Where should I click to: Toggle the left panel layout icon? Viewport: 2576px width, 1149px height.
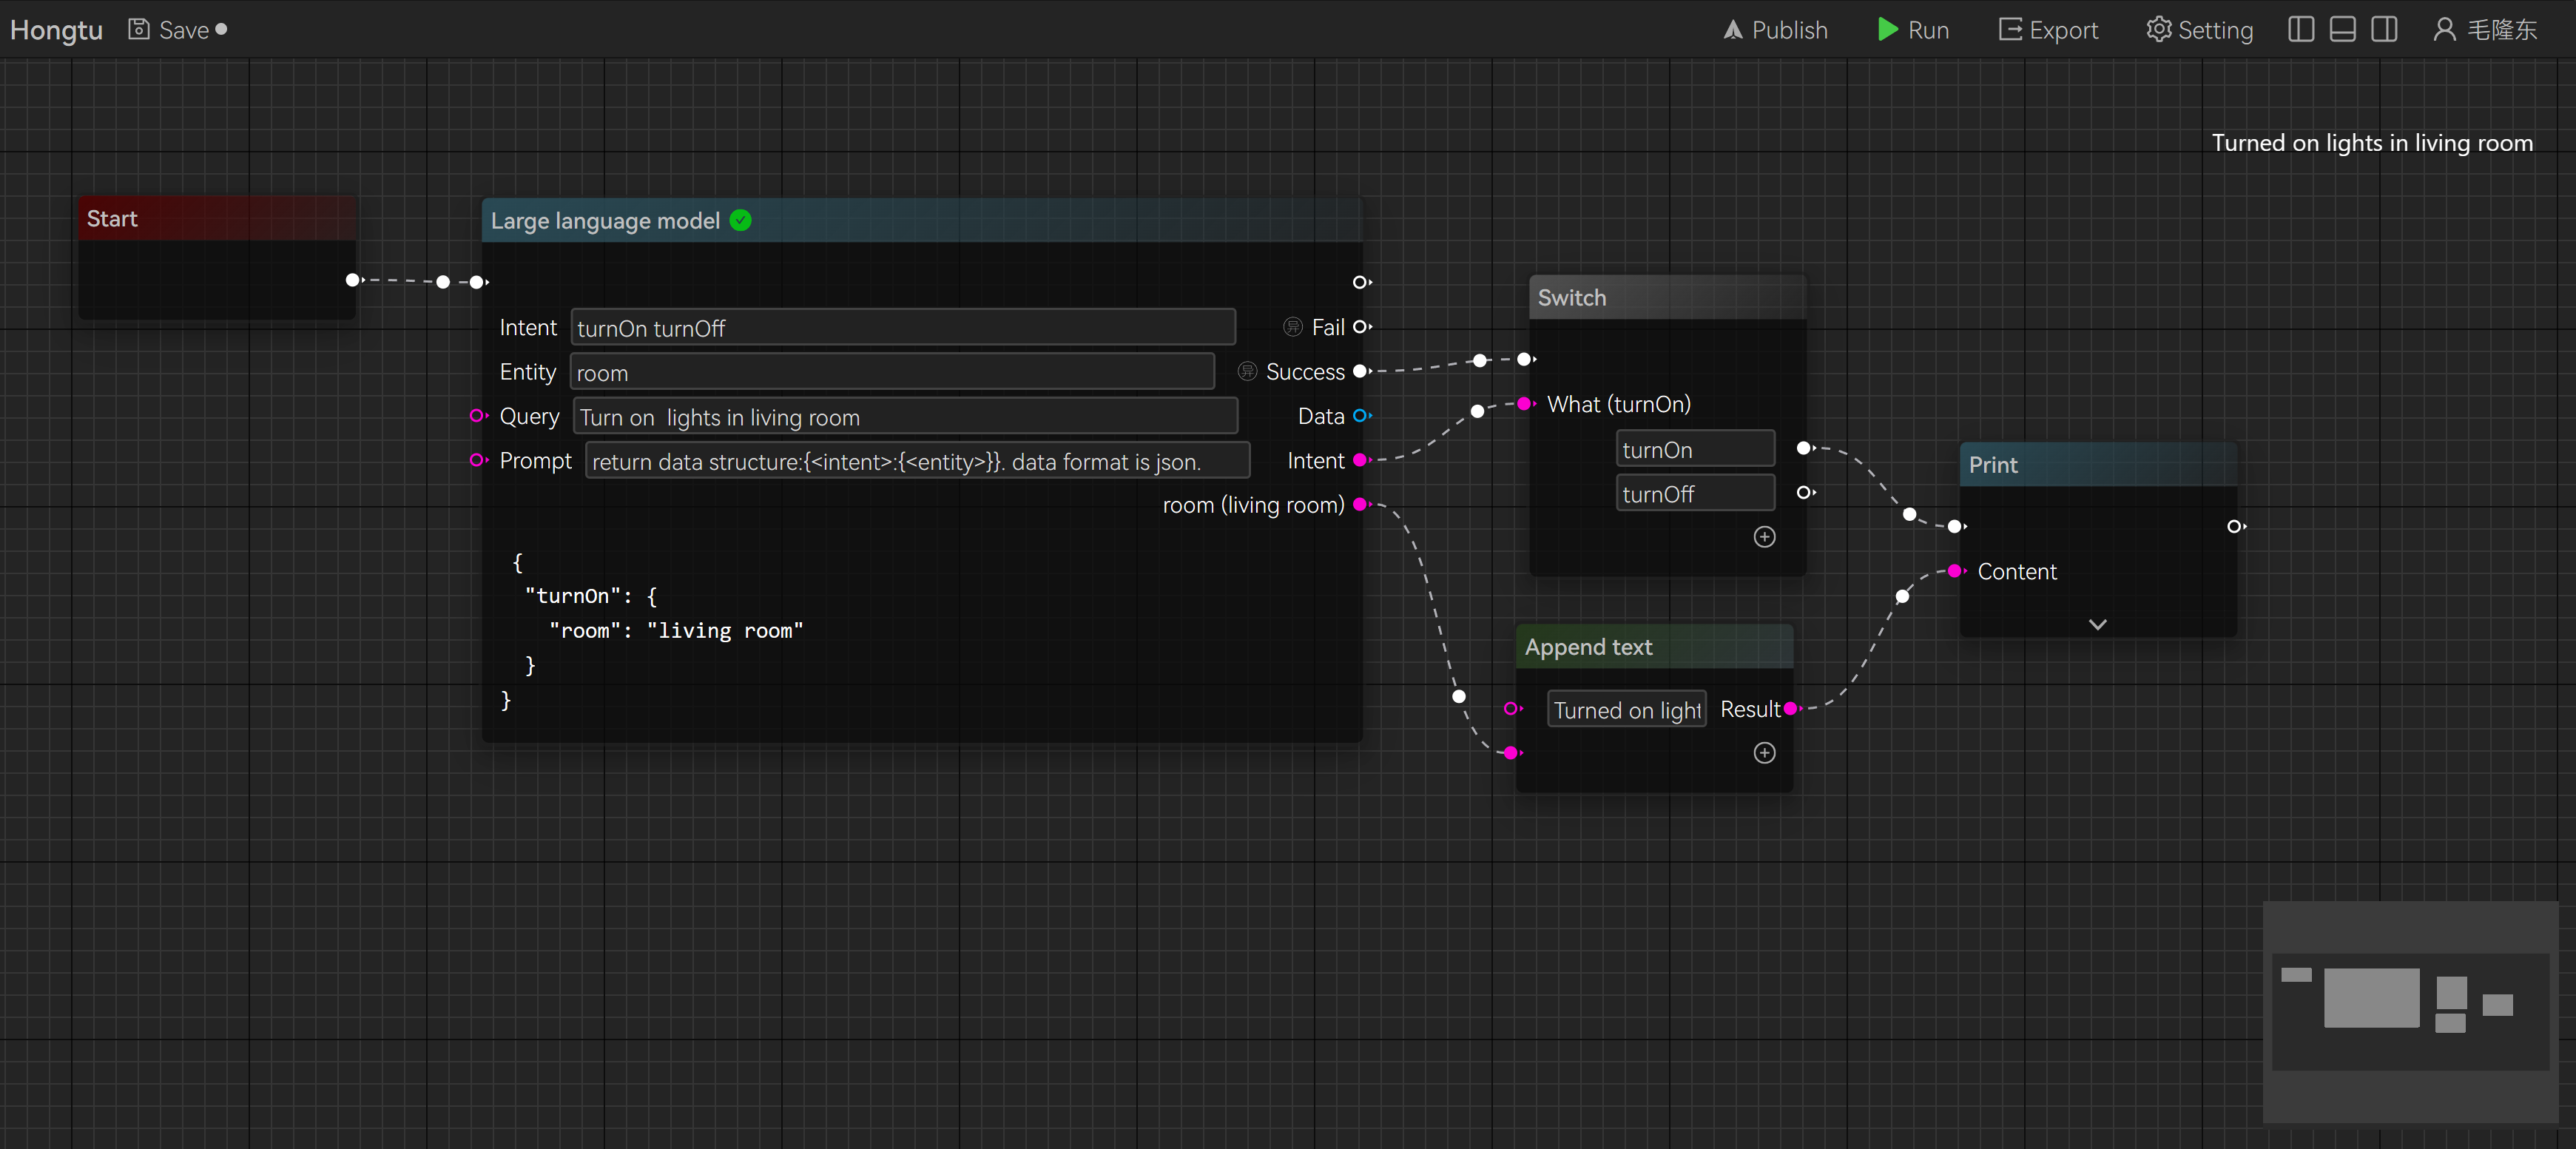pos(2300,29)
